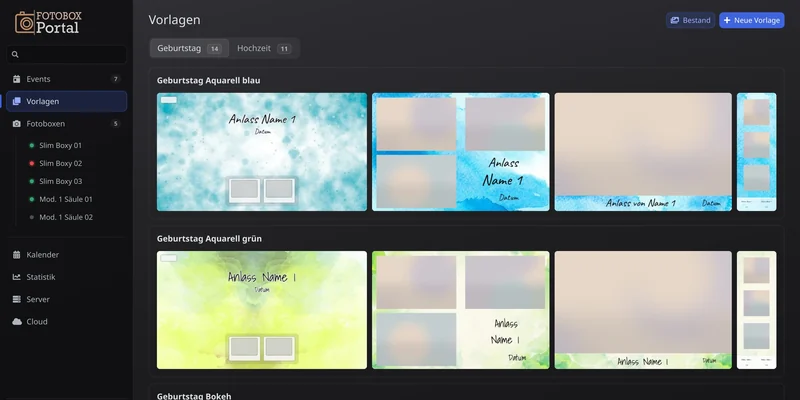Click the Geburtstag count badge 14

point(214,49)
